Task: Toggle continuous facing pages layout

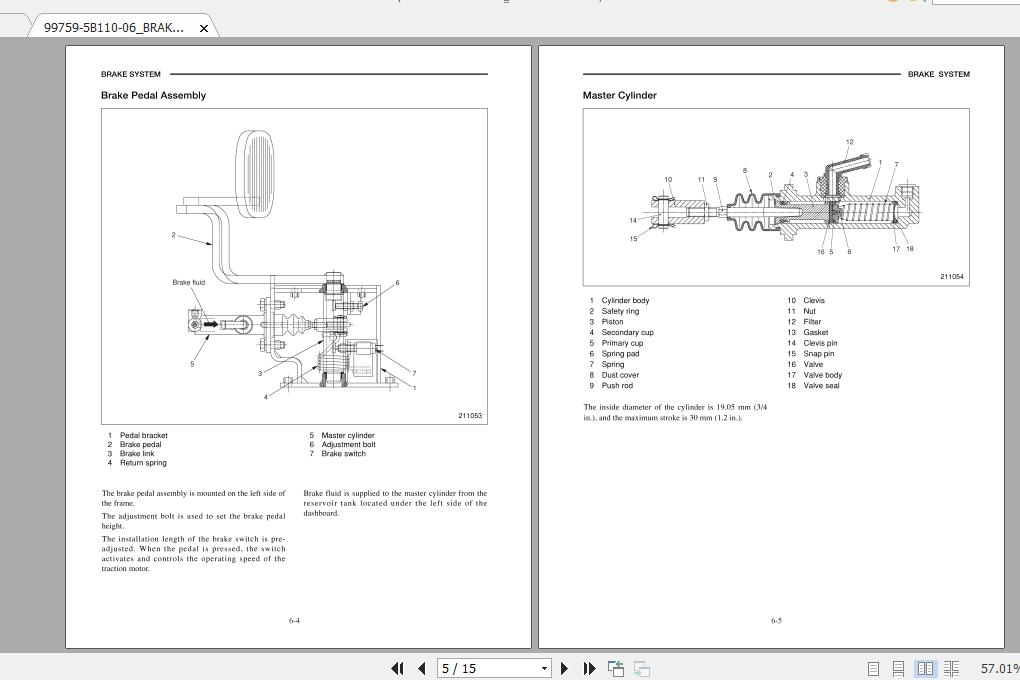Action: [951, 668]
